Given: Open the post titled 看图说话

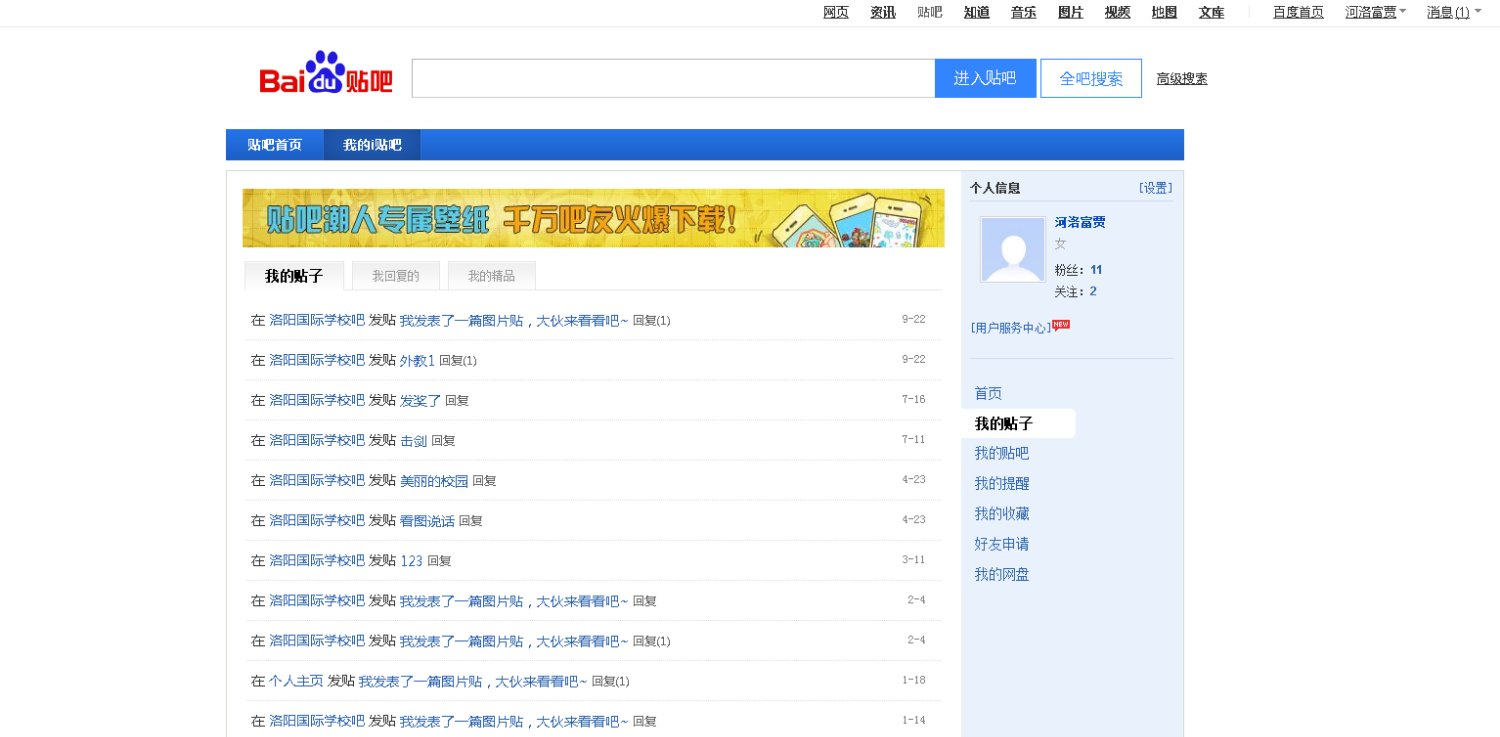Looking at the screenshot, I should click(x=427, y=520).
